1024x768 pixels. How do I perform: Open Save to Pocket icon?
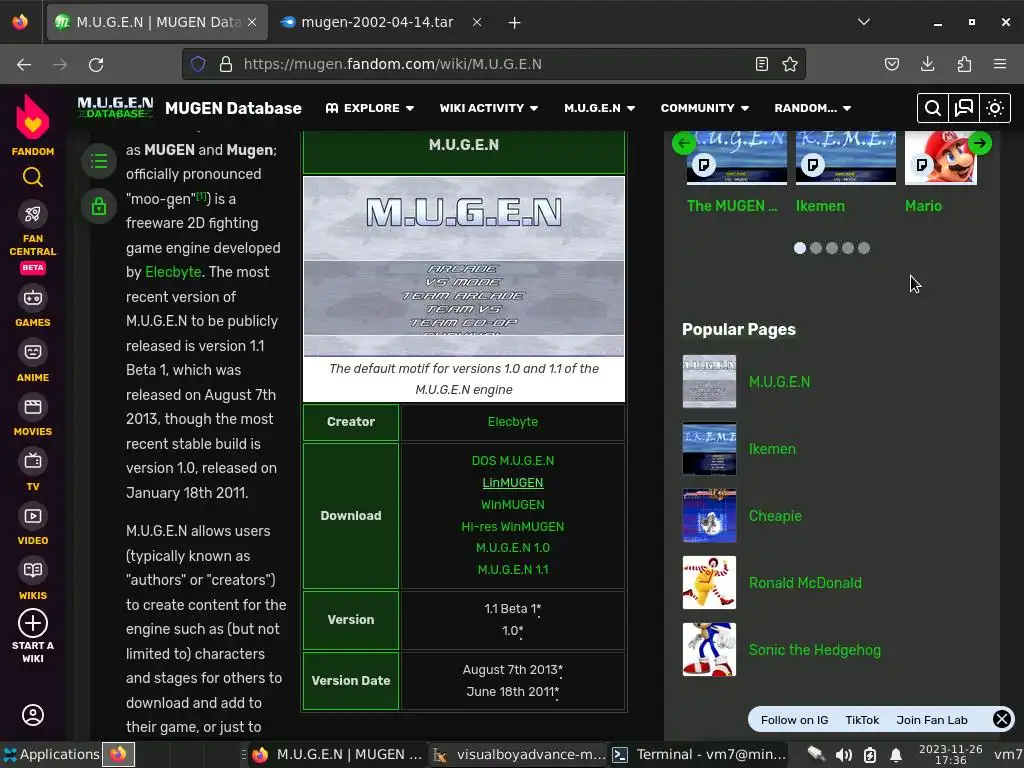[891, 64]
